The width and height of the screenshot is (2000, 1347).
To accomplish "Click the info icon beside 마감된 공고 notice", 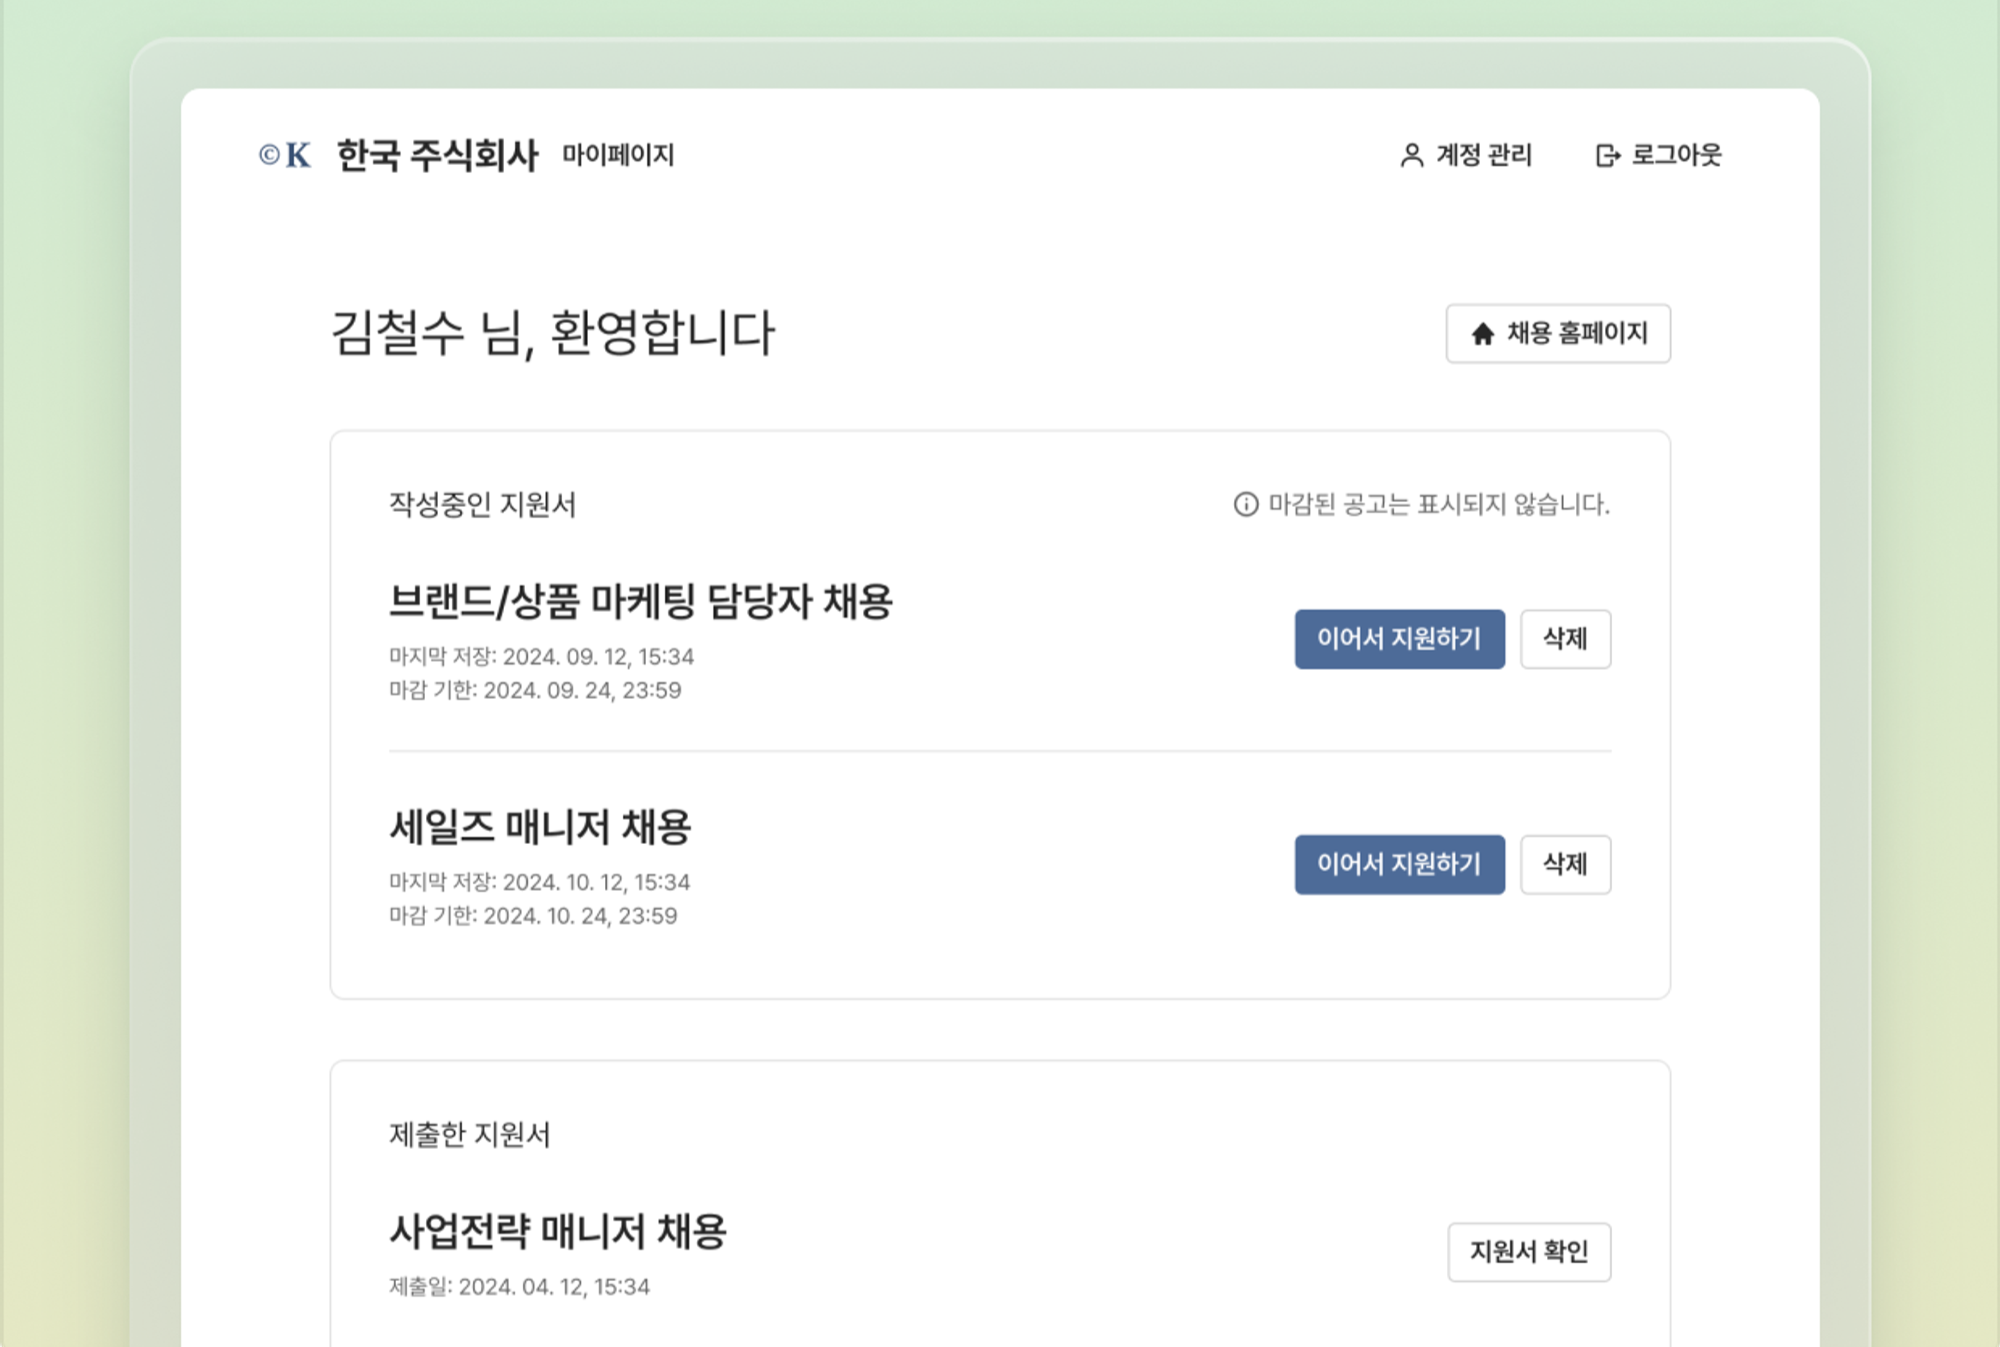I will [x=1245, y=504].
